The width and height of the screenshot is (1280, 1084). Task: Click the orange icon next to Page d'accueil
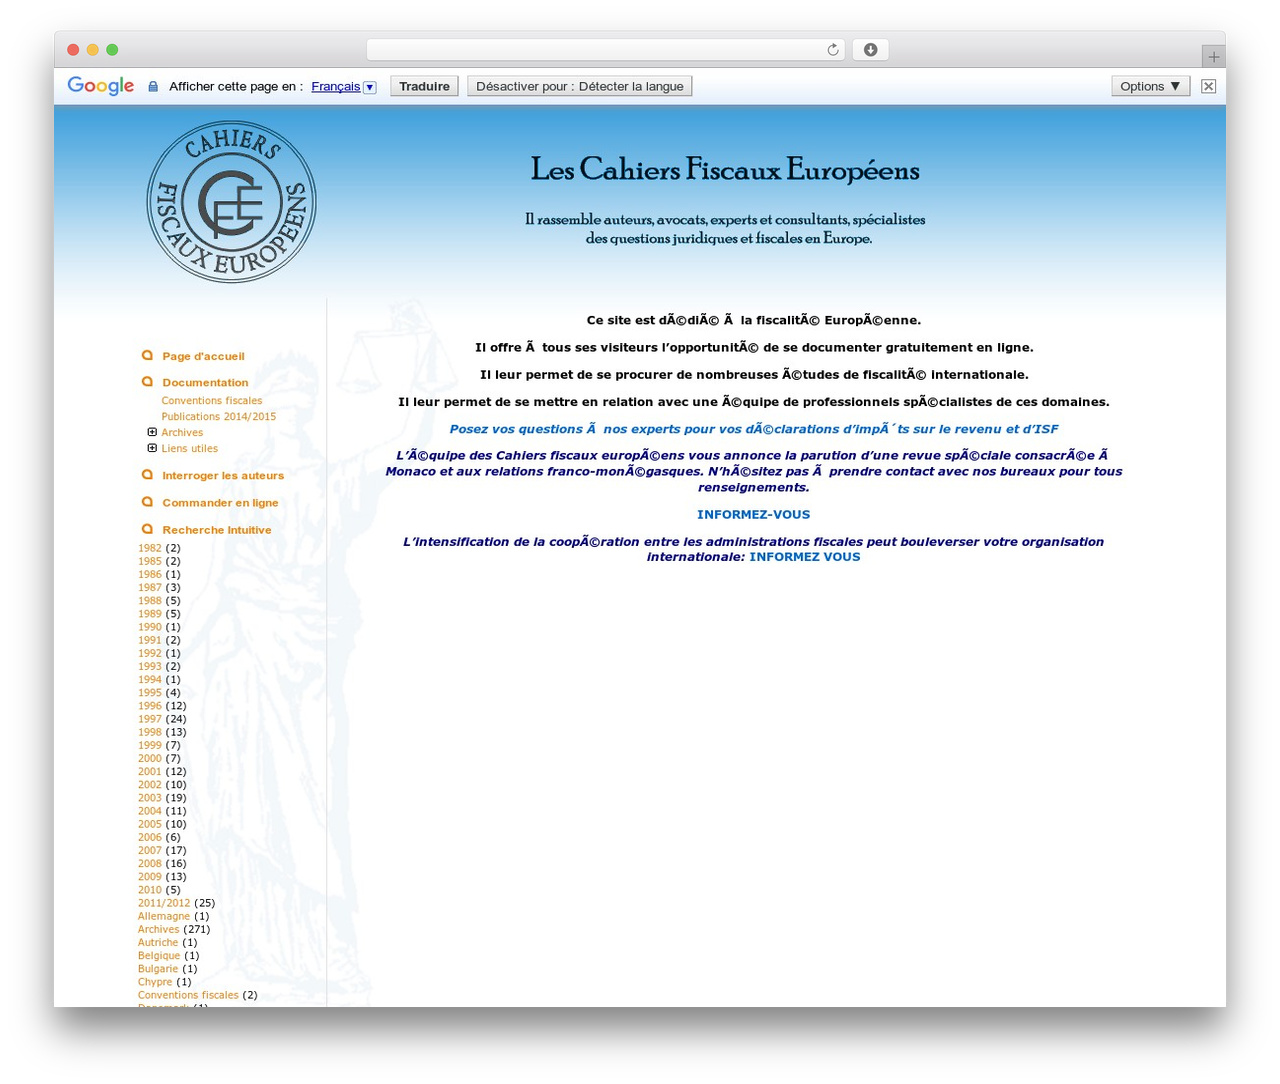point(148,355)
